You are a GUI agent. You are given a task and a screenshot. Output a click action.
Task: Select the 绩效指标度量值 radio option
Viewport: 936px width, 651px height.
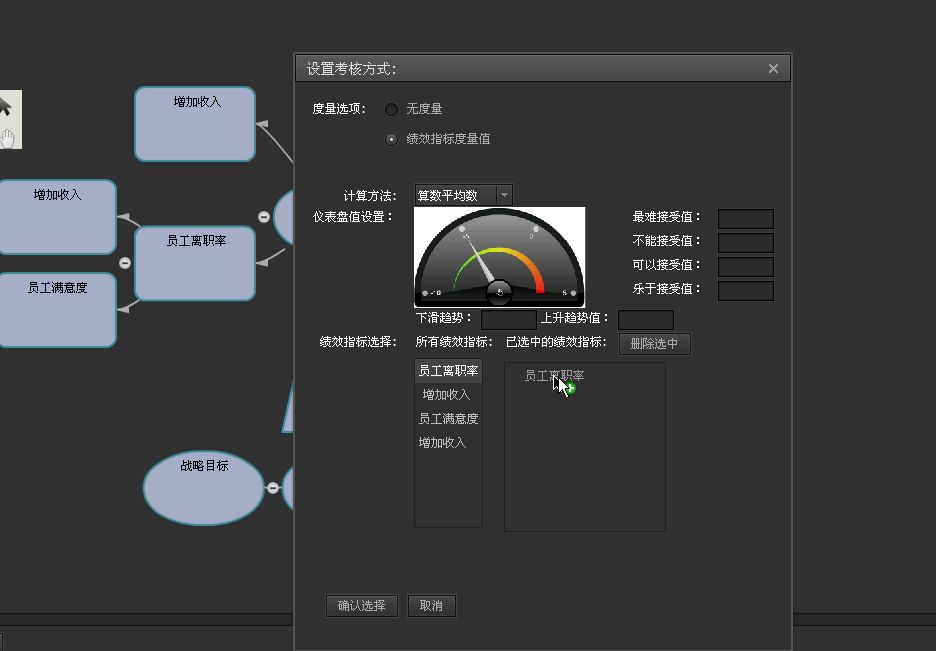tap(392, 139)
